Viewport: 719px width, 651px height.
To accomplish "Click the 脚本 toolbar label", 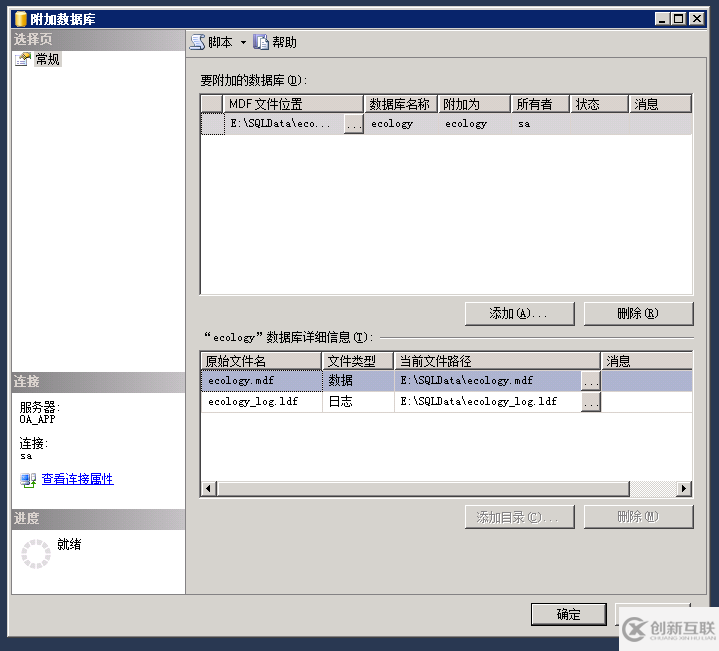I will click(x=220, y=43).
